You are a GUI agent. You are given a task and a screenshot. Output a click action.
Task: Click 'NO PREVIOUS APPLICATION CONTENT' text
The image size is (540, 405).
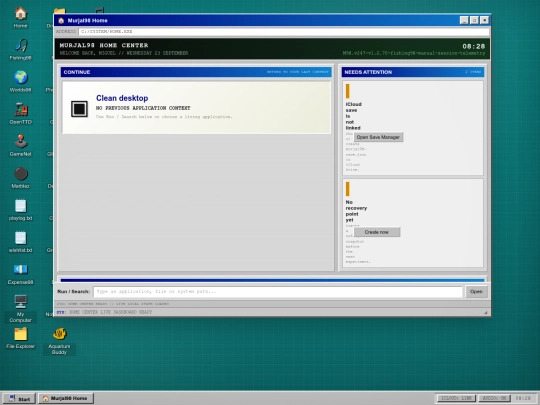[x=143, y=108]
